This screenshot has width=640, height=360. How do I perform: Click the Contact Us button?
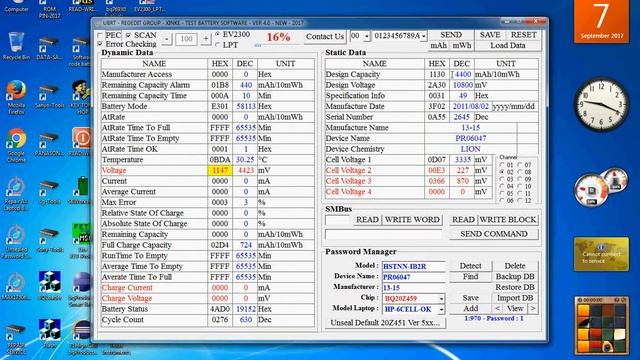click(x=325, y=37)
